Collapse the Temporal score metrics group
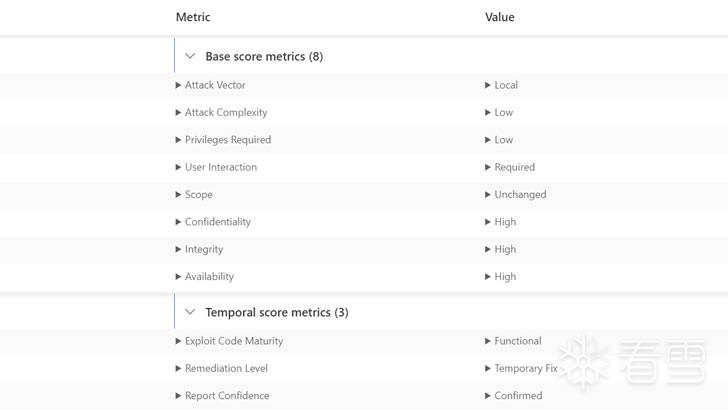Image resolution: width=728 pixels, height=414 pixels. click(x=190, y=312)
